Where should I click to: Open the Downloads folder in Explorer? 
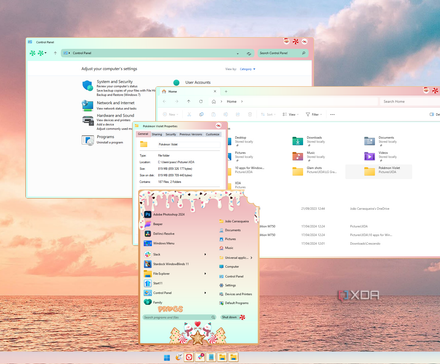[x=308, y=141]
